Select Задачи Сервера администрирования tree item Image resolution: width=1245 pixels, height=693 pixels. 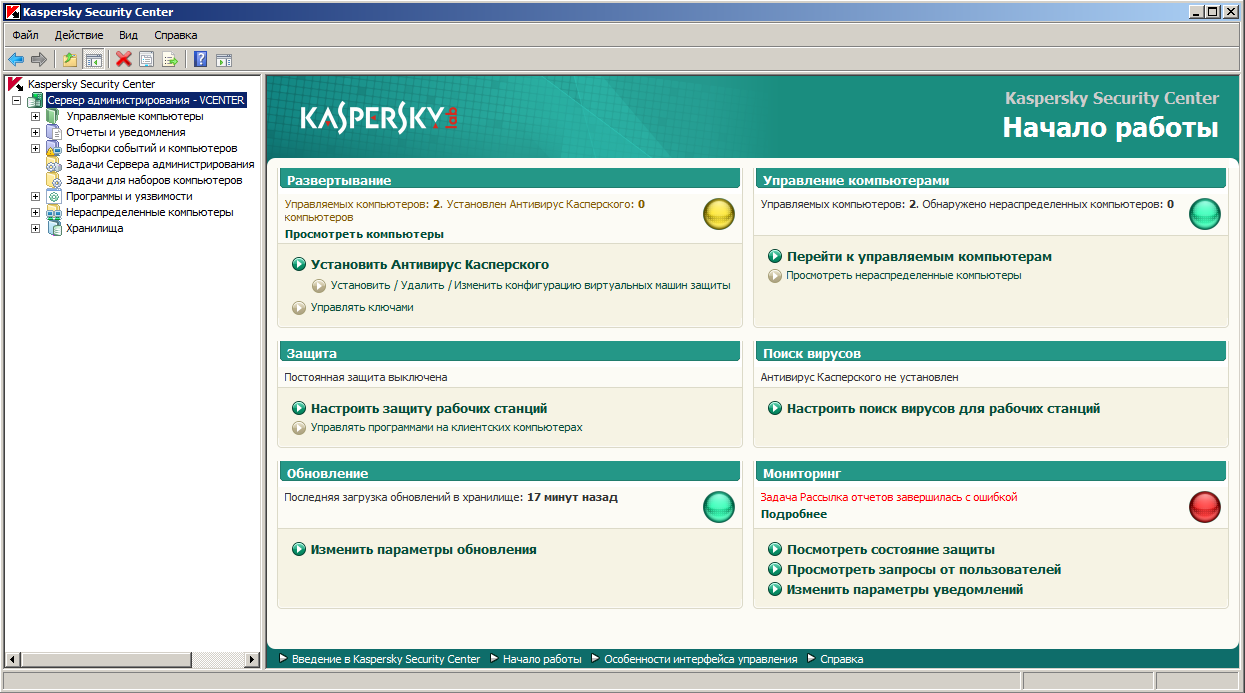(x=160, y=164)
